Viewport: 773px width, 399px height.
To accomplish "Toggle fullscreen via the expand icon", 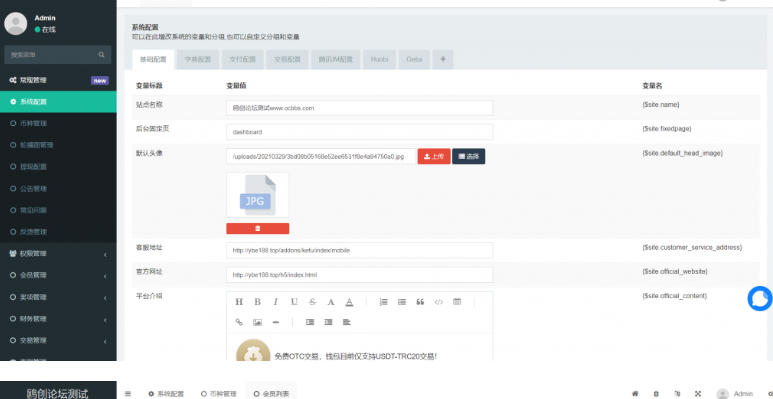I will pyautogui.click(x=698, y=394).
